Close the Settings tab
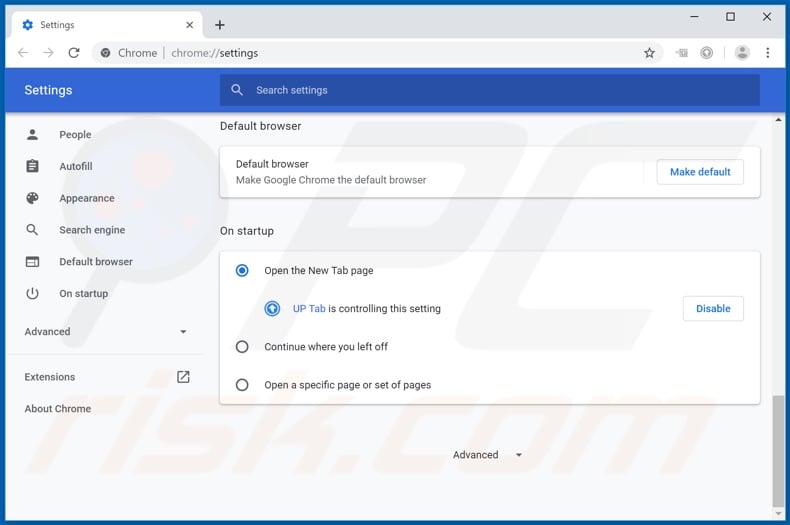Image resolution: width=790 pixels, height=525 pixels. coord(189,25)
